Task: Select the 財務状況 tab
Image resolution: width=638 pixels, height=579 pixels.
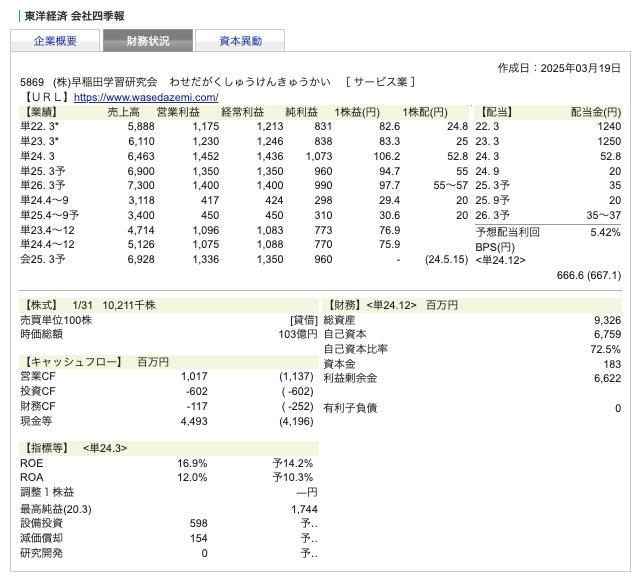Action: 148,41
